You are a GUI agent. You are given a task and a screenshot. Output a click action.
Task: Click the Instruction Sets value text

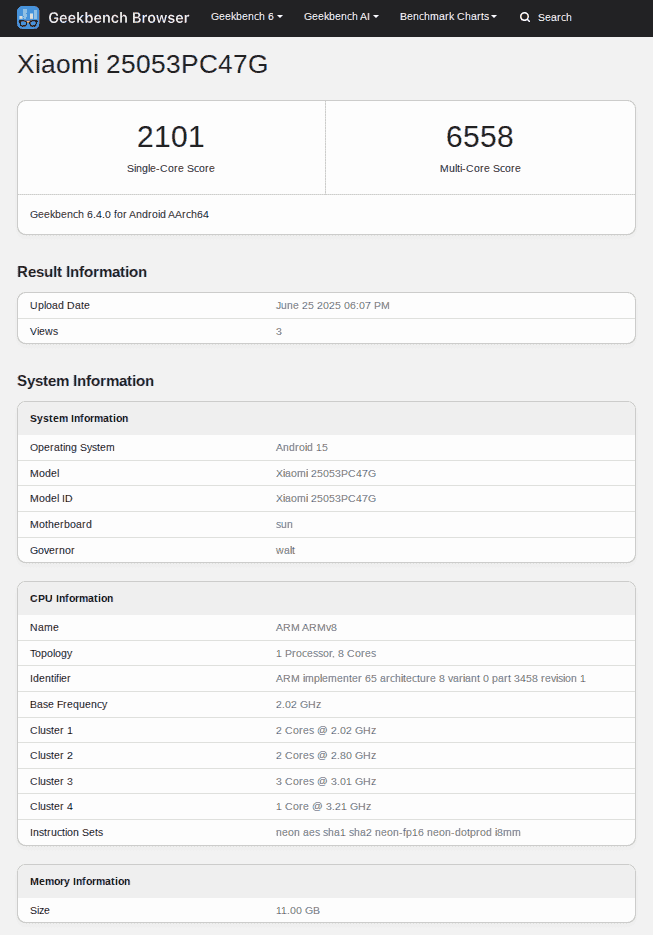[398, 832]
